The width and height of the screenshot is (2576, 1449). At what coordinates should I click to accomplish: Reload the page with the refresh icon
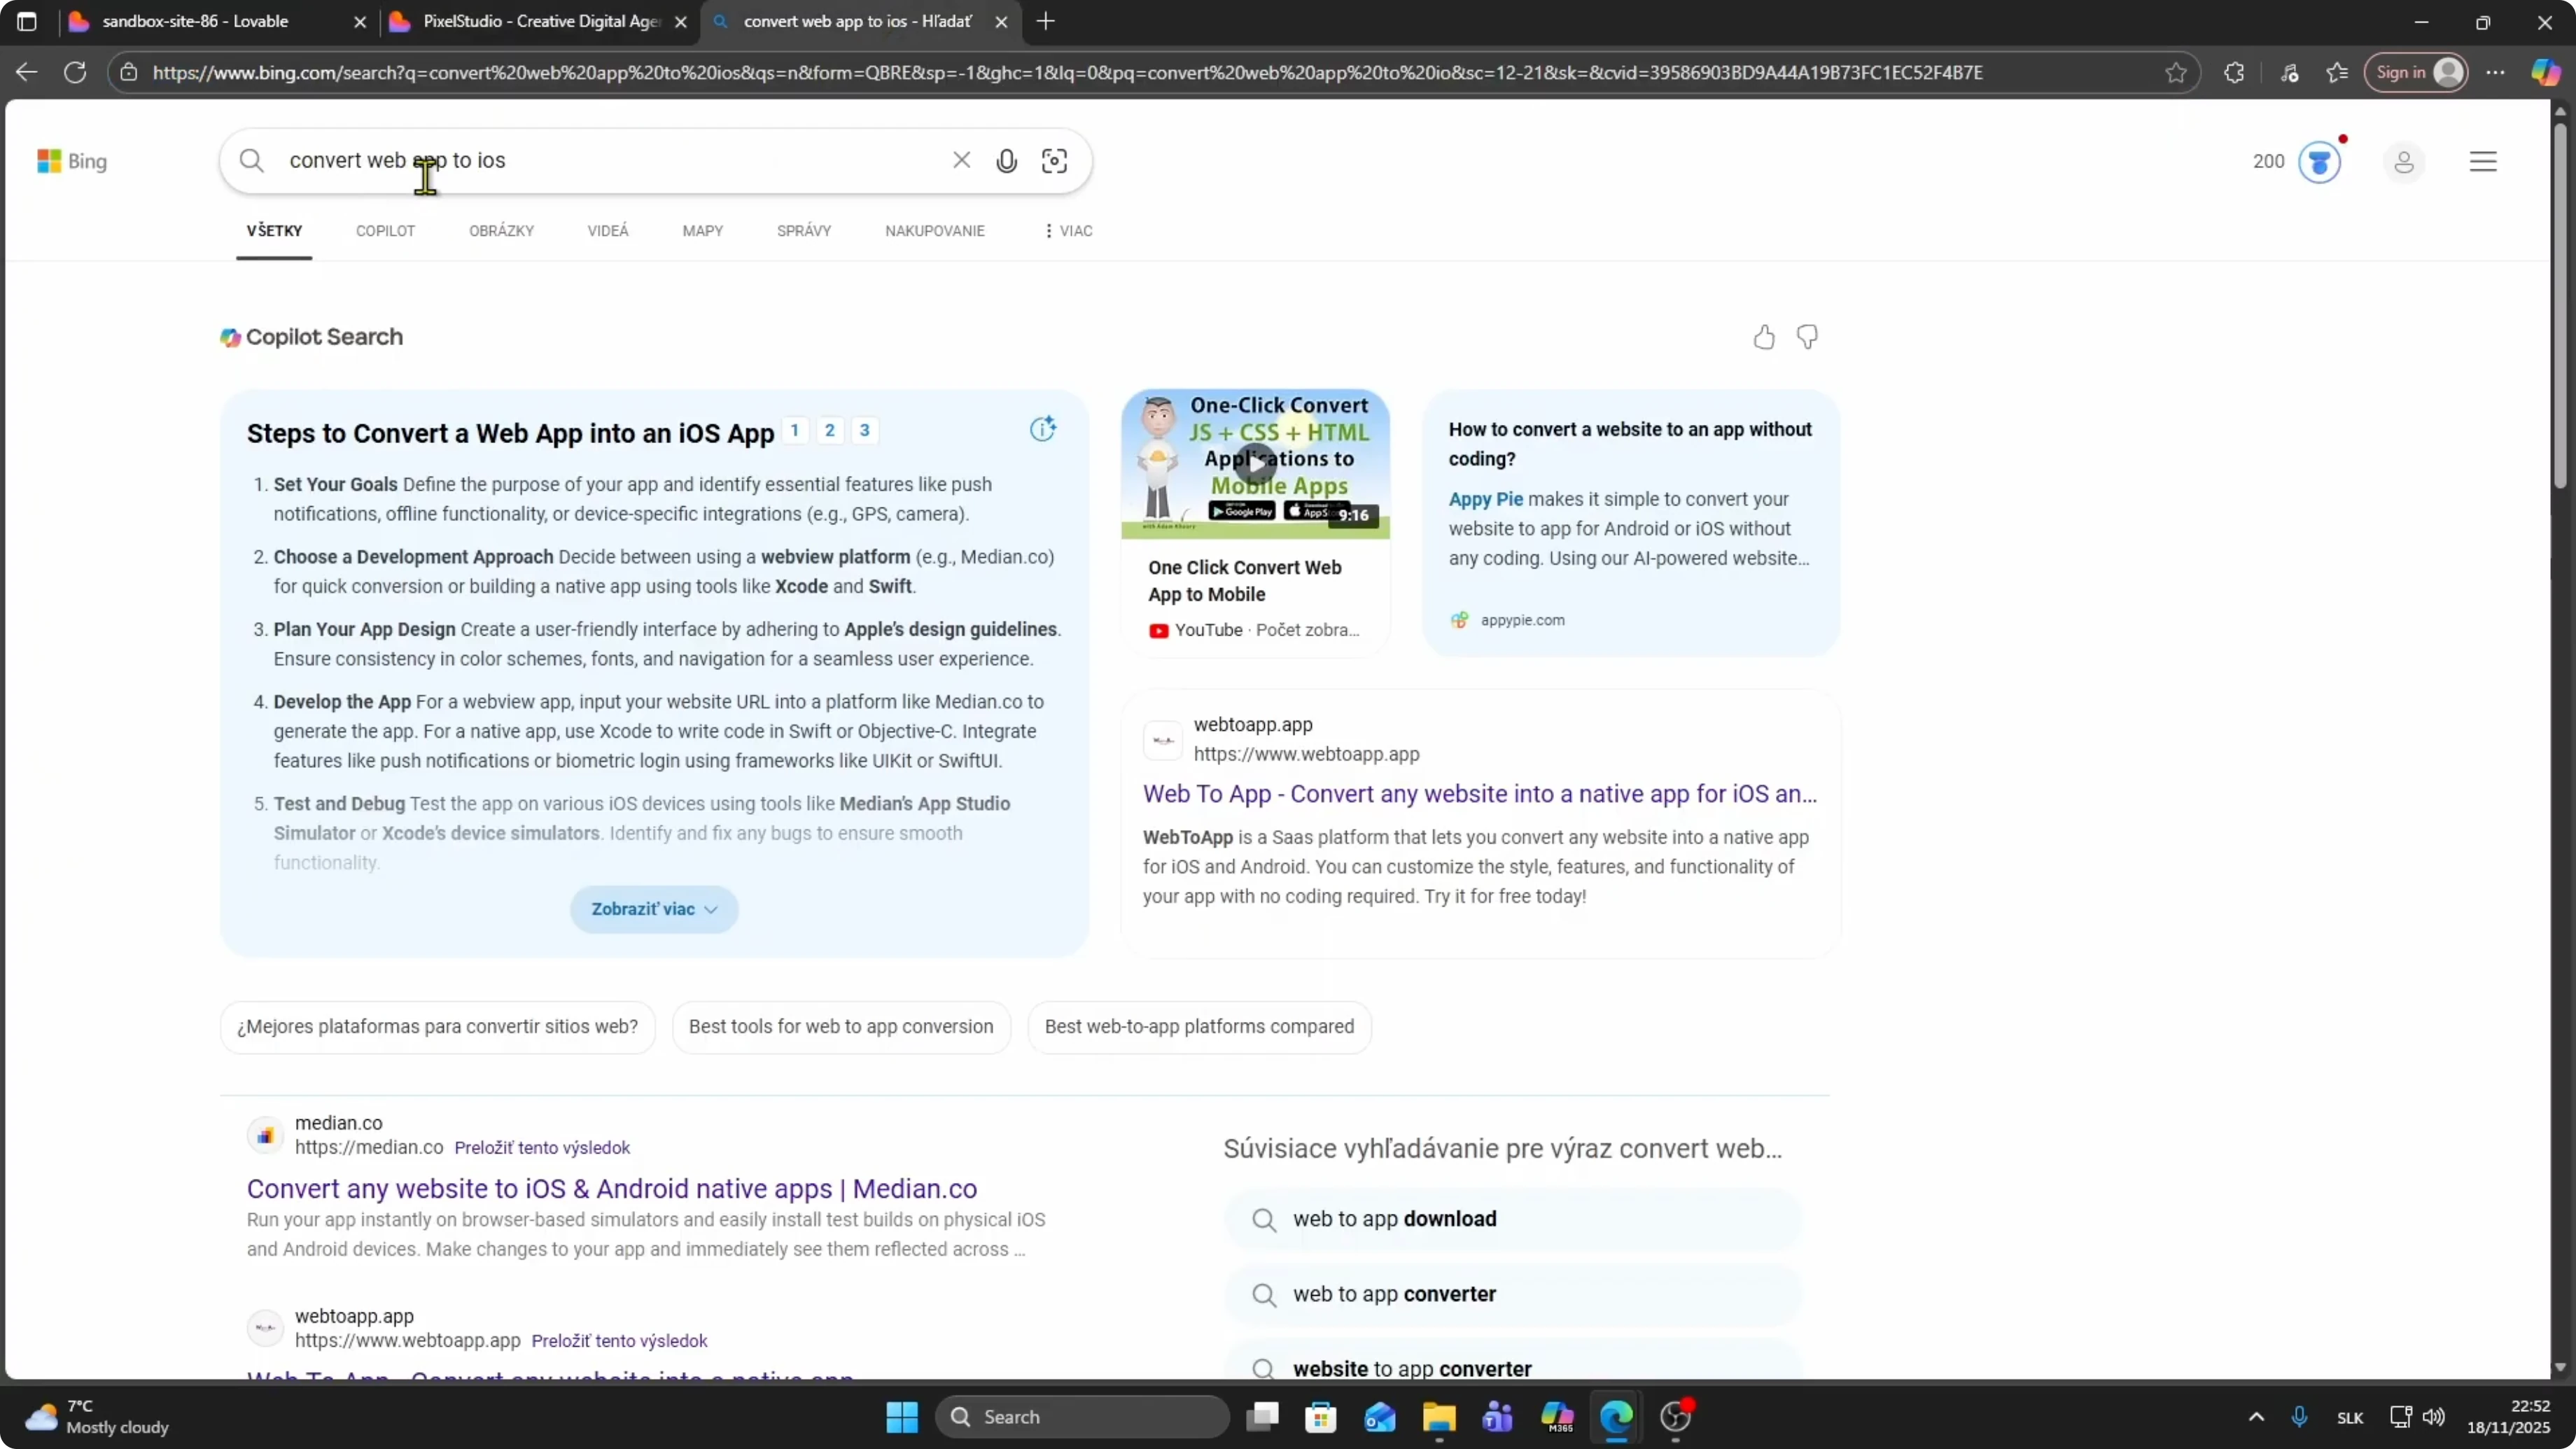pyautogui.click(x=75, y=72)
